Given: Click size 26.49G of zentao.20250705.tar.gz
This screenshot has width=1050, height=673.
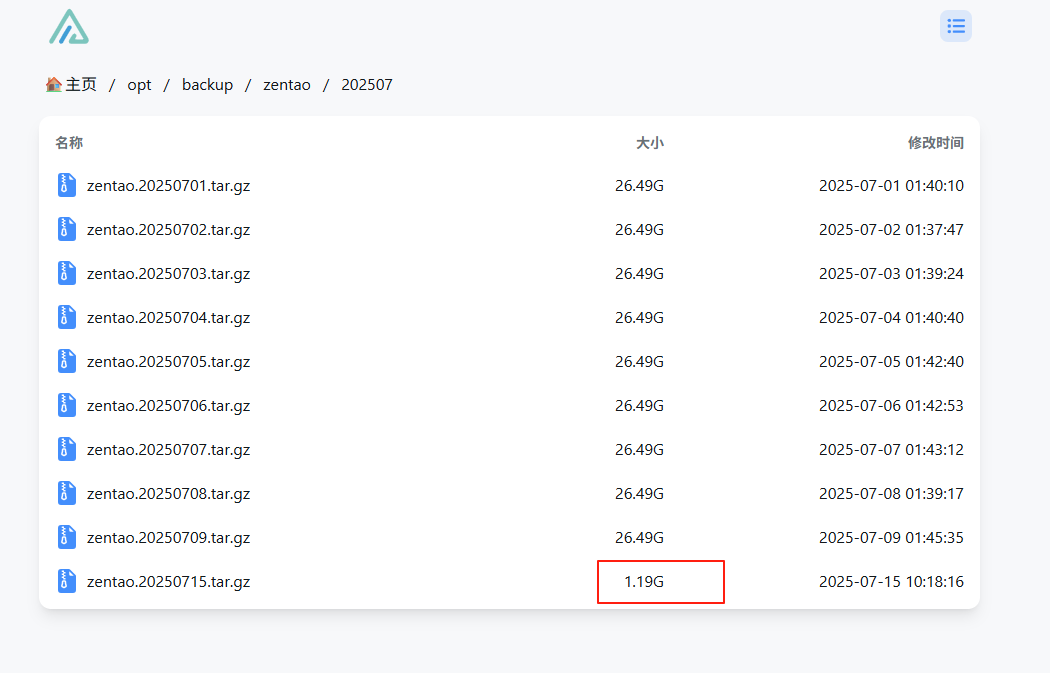Looking at the screenshot, I should point(640,362).
